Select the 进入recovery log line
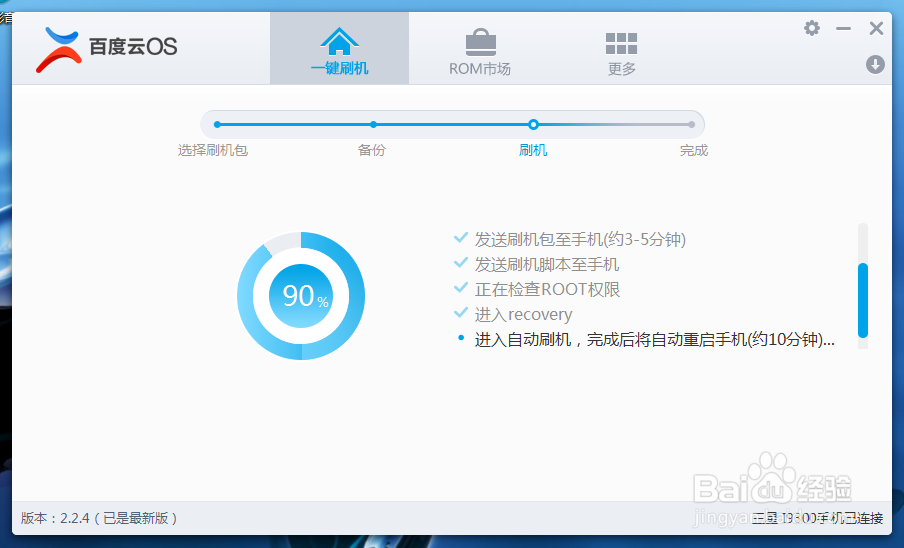The width and height of the screenshot is (904, 548). coord(523,315)
